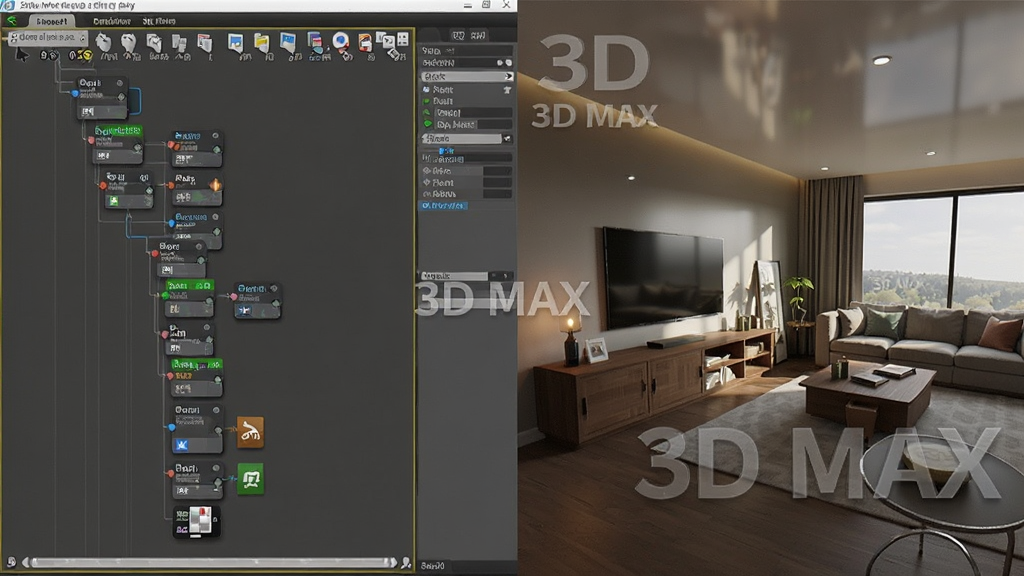Viewport: 1024px width, 576px height.
Task: Click the grid layout icon in the toolbar
Action: pos(402,40)
